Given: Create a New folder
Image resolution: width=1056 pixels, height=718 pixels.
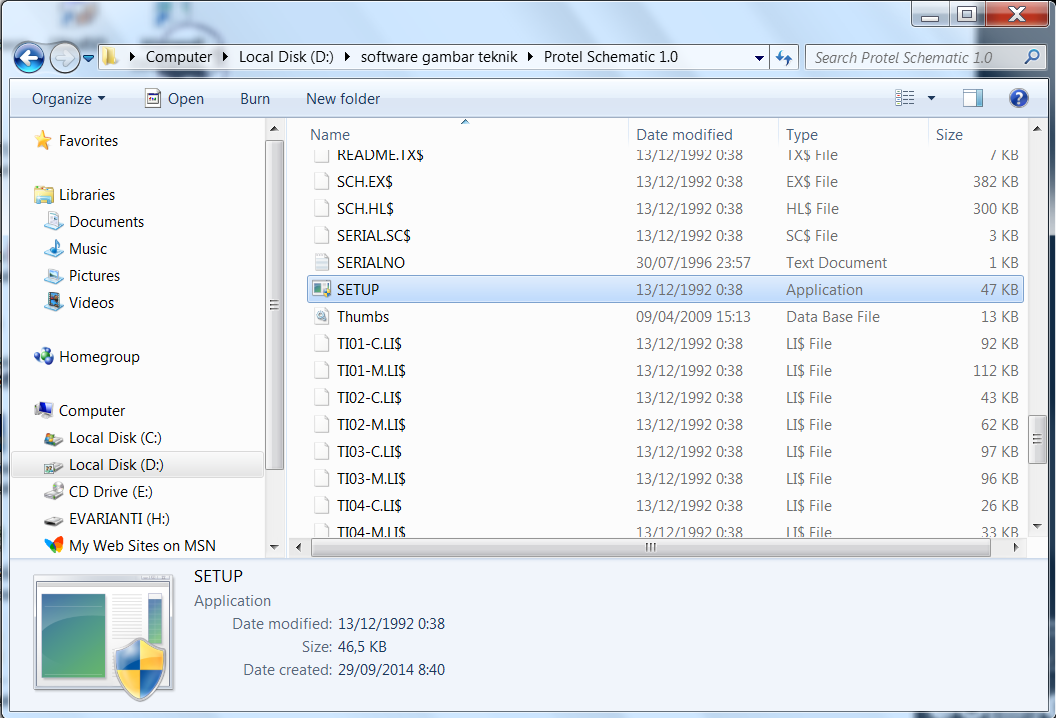Looking at the screenshot, I should (343, 99).
